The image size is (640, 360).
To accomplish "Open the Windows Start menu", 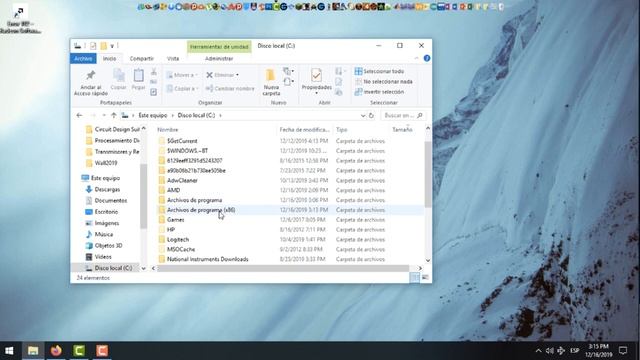I will click(x=9, y=351).
